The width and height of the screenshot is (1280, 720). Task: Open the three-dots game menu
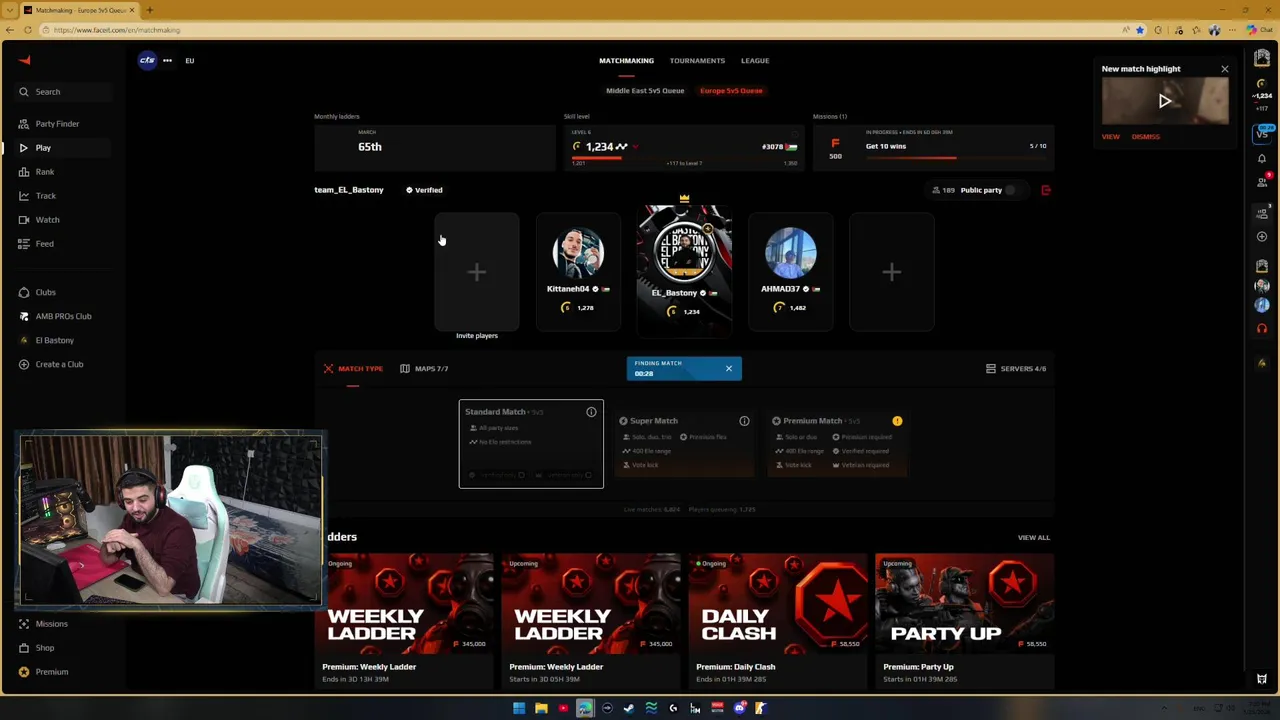[x=167, y=60]
